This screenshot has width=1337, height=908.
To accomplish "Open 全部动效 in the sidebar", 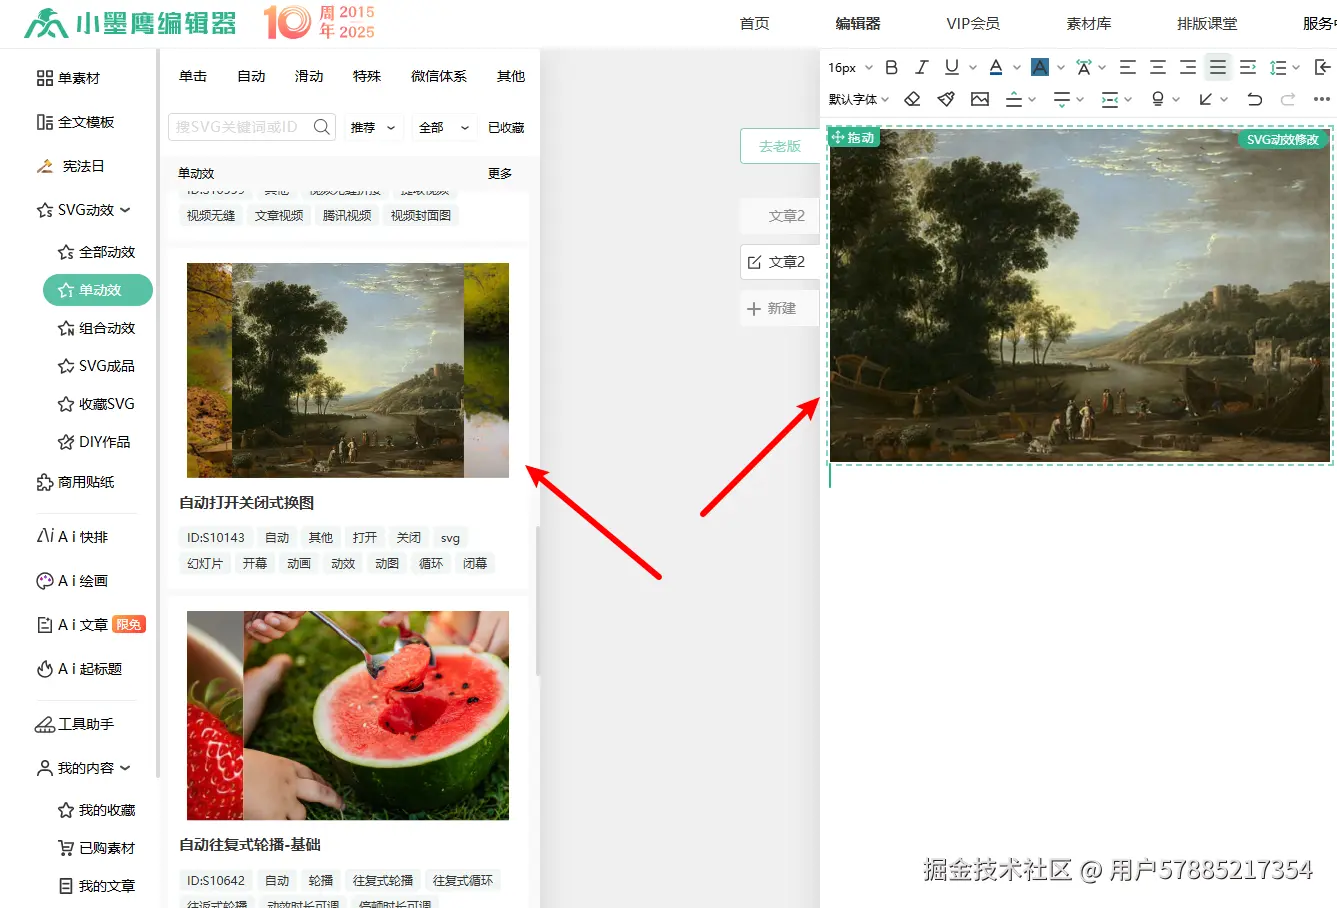I will 96,252.
